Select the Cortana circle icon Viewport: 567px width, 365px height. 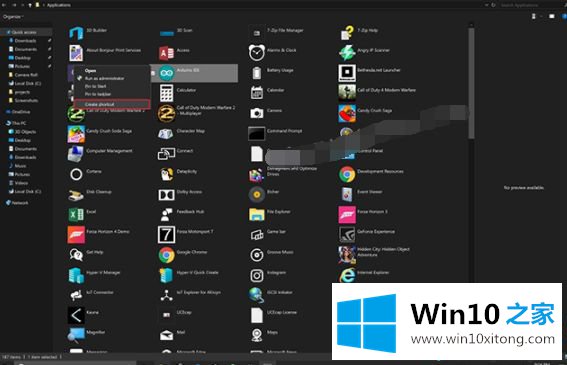tap(76, 174)
